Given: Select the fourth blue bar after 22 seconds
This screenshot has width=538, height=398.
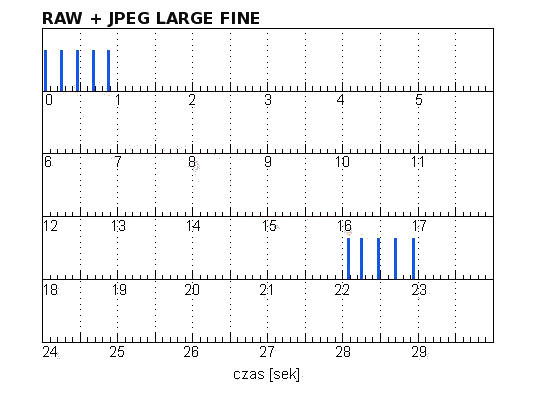Looking at the screenshot, I should point(395,258).
